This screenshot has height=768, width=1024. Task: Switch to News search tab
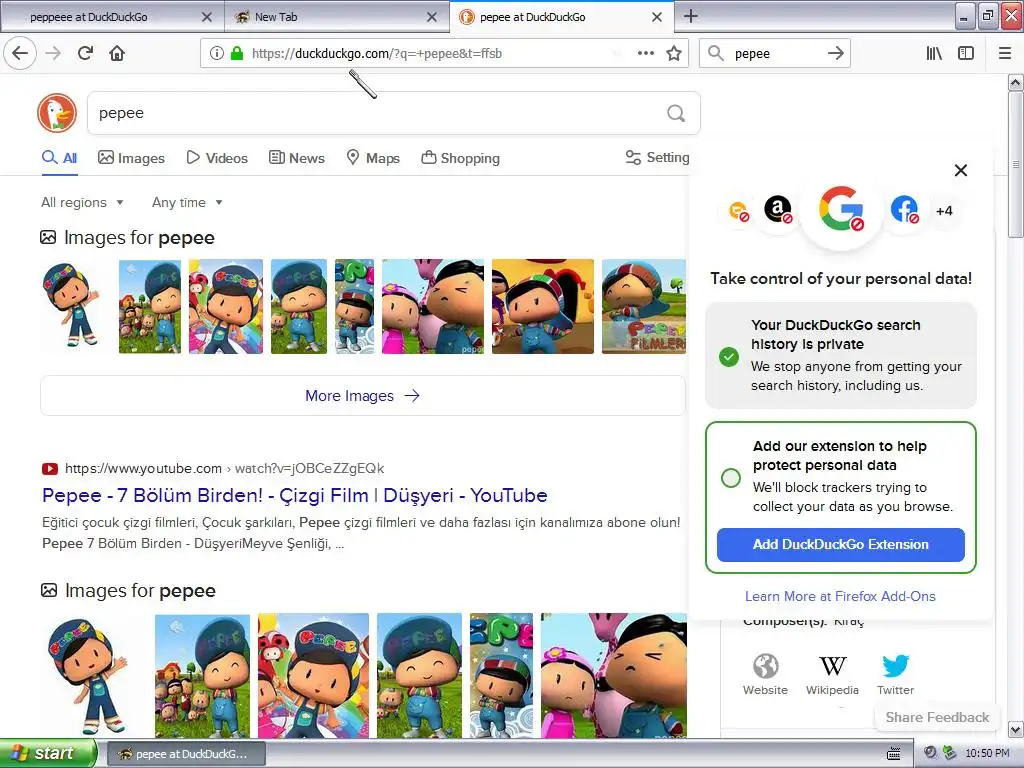(x=296, y=158)
